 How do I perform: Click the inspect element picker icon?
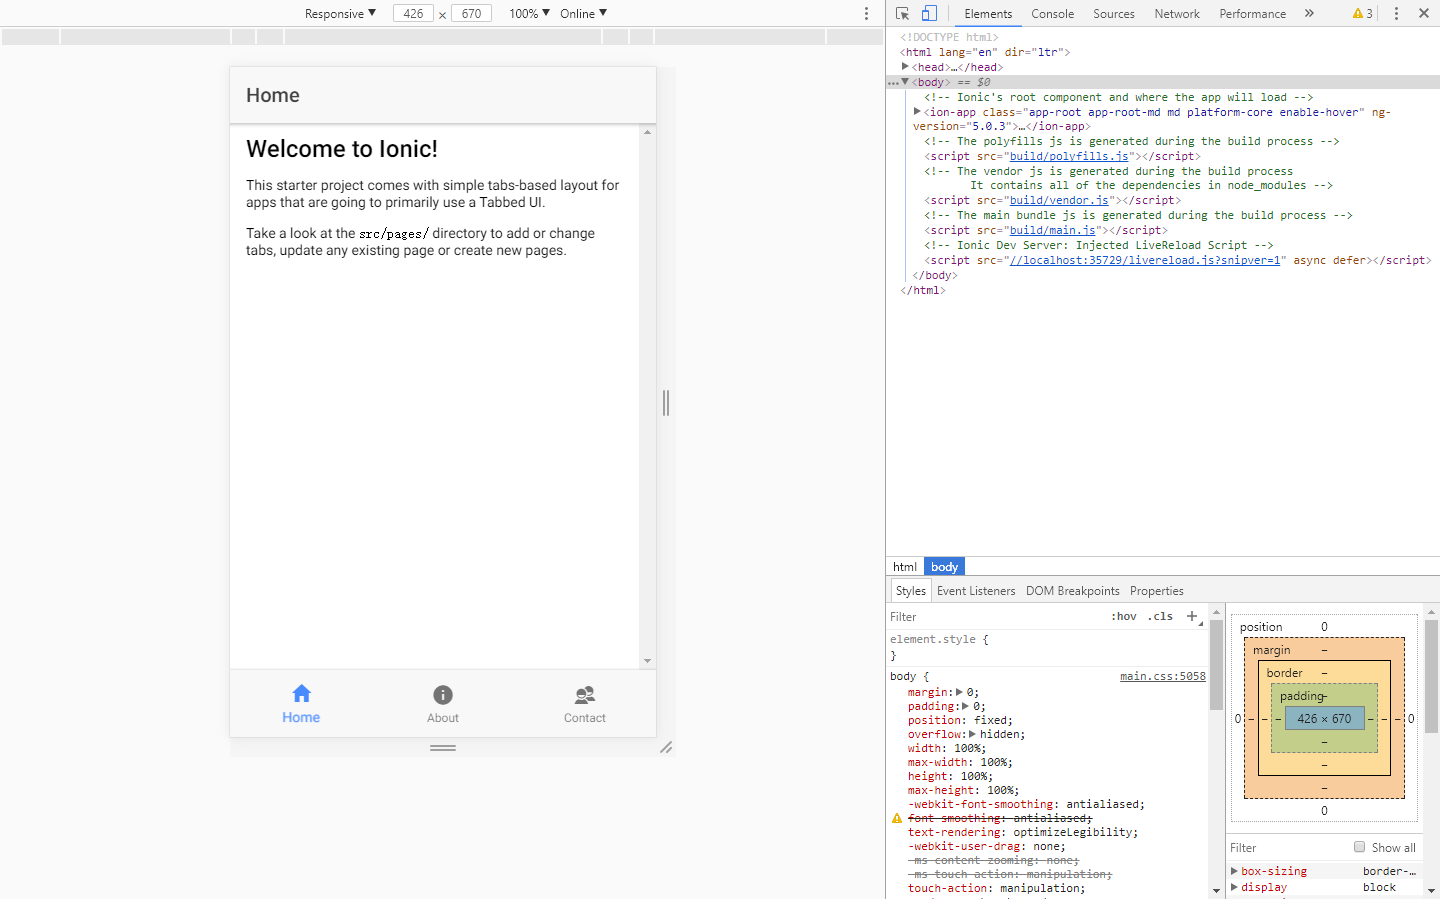click(x=902, y=13)
